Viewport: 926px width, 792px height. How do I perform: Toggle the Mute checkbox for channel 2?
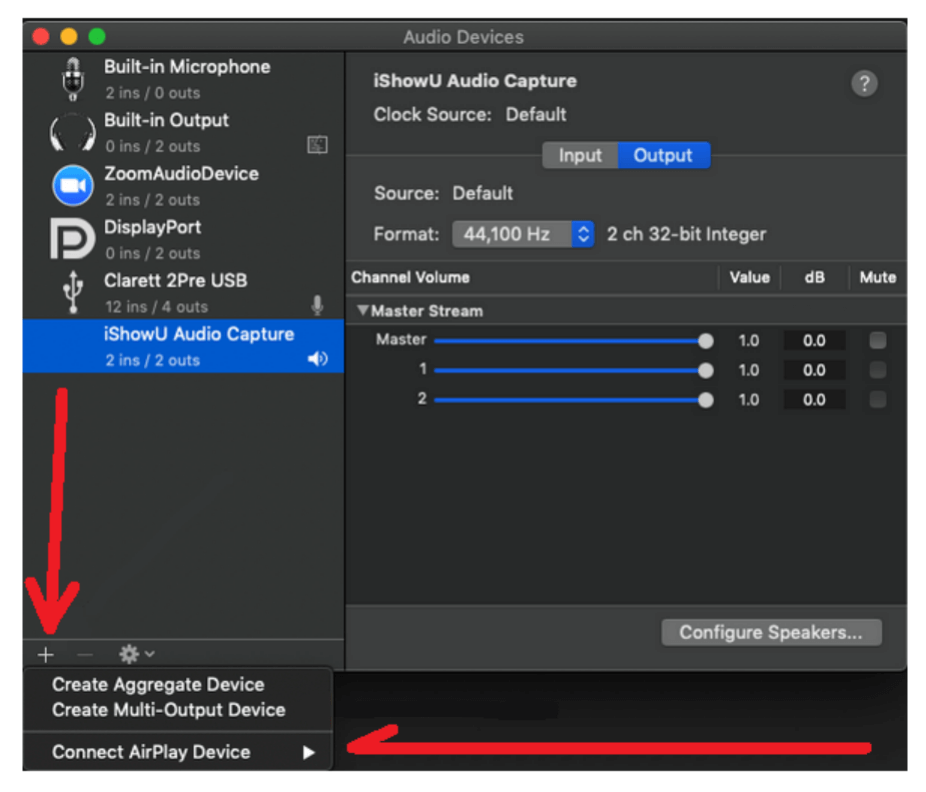(x=878, y=399)
